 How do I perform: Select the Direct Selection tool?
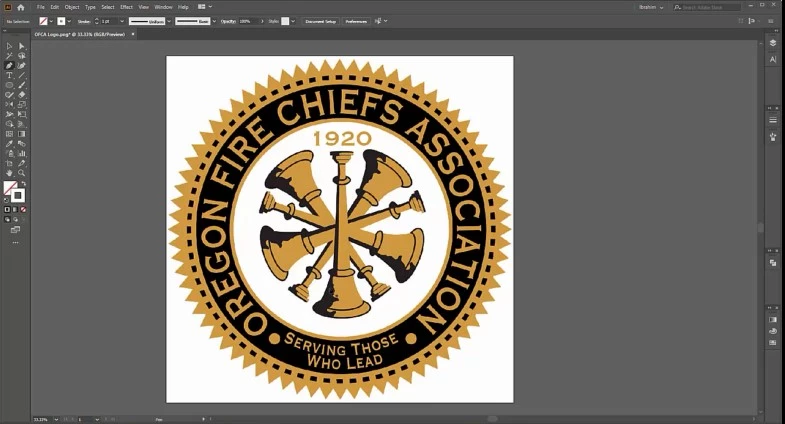point(22,46)
